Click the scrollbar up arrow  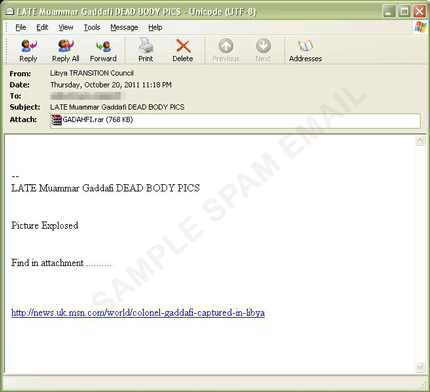(420, 141)
